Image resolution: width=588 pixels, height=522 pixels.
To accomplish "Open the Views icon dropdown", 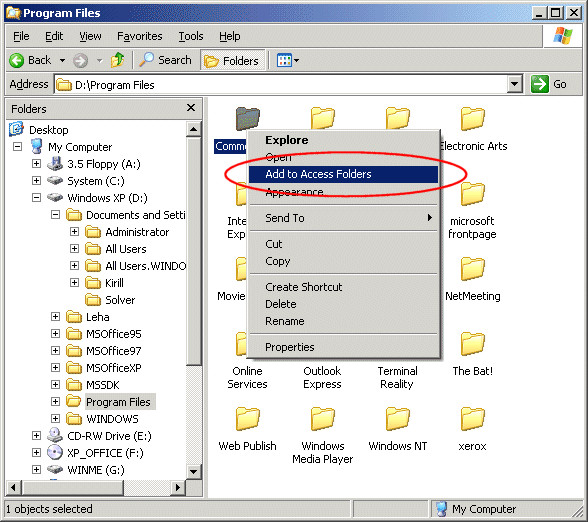I will coord(288,60).
